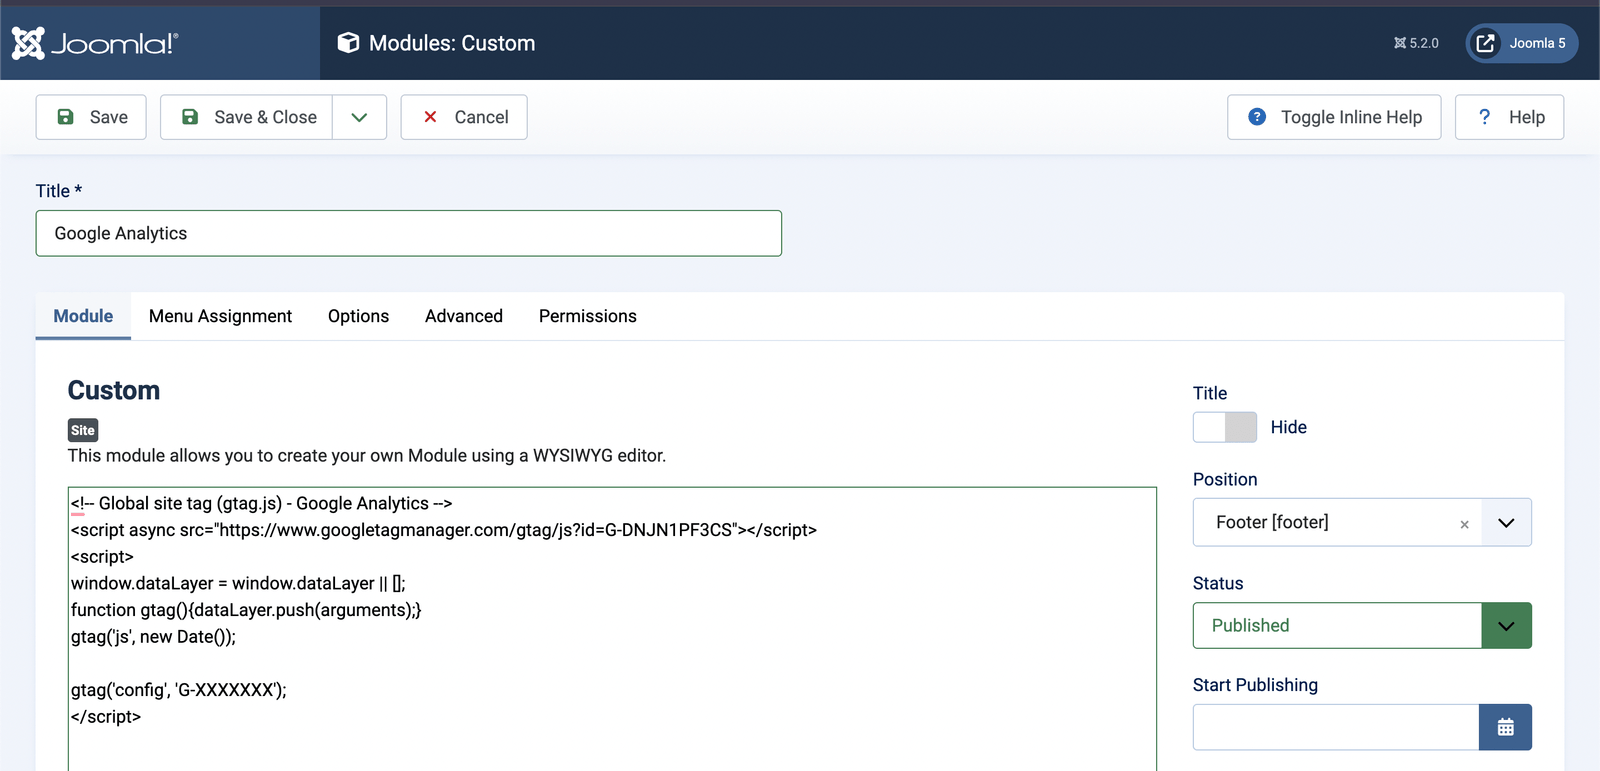The height and width of the screenshot is (771, 1600).
Task: Click the "Custom" module heading
Action: click(x=114, y=390)
